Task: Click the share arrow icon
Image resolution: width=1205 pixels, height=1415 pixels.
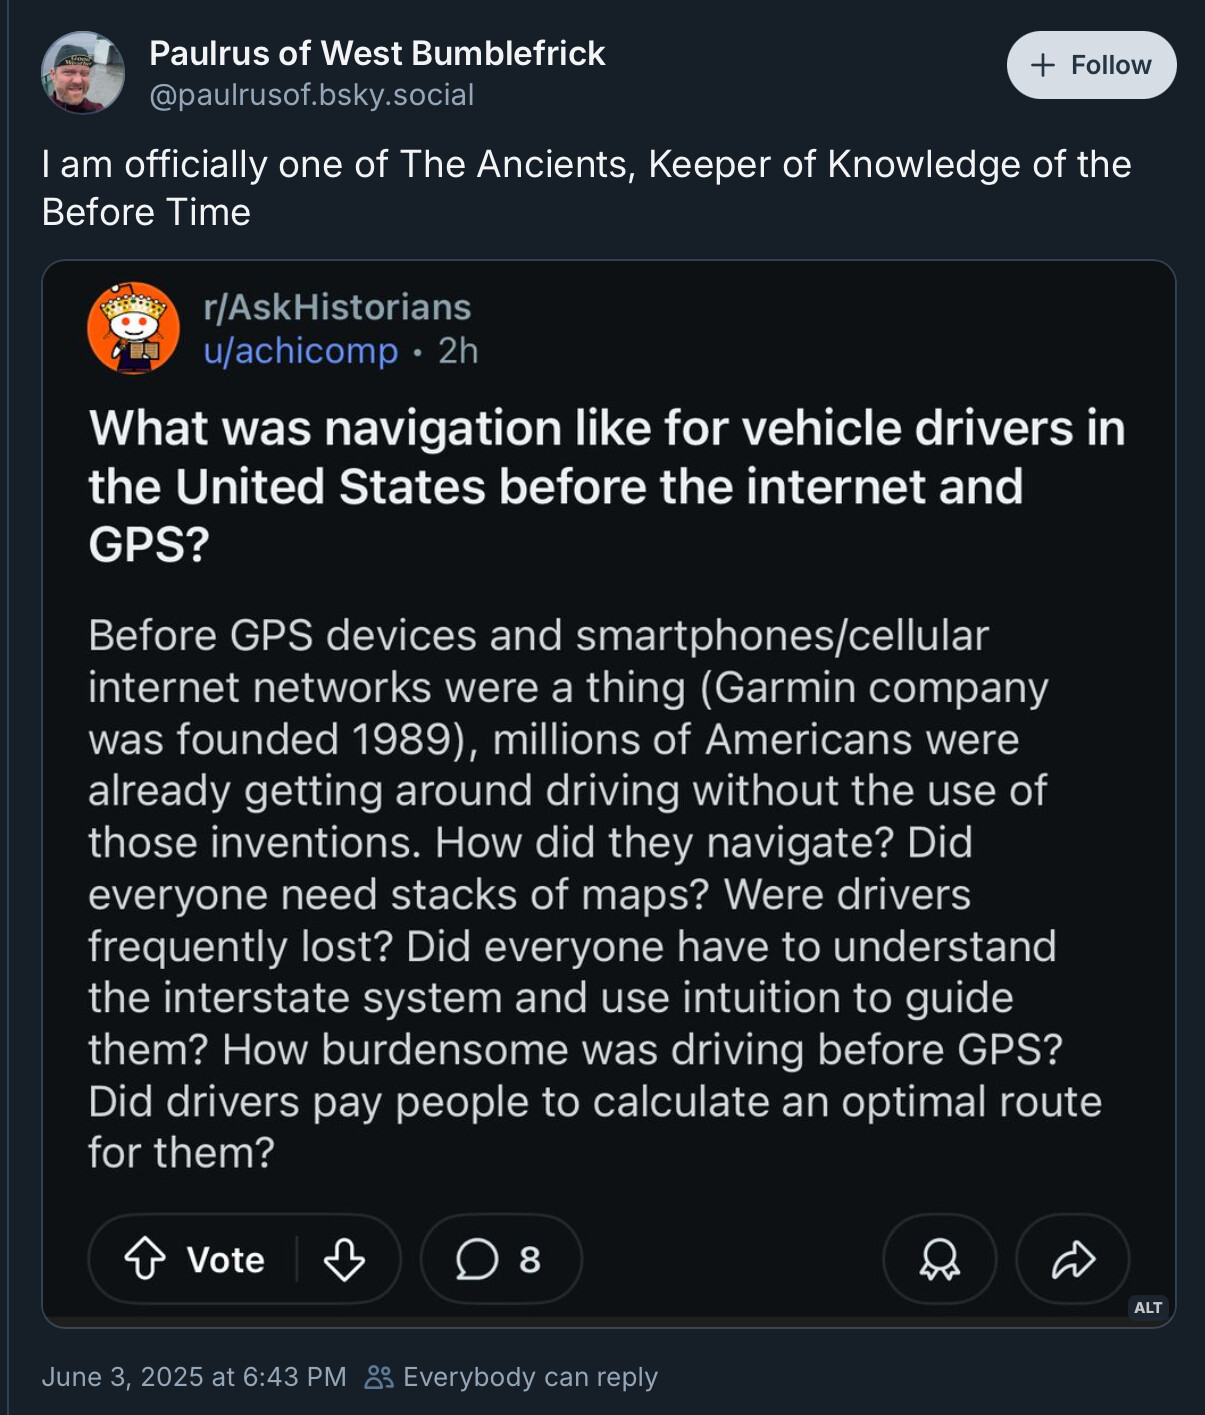Action: pyautogui.click(x=1073, y=1259)
